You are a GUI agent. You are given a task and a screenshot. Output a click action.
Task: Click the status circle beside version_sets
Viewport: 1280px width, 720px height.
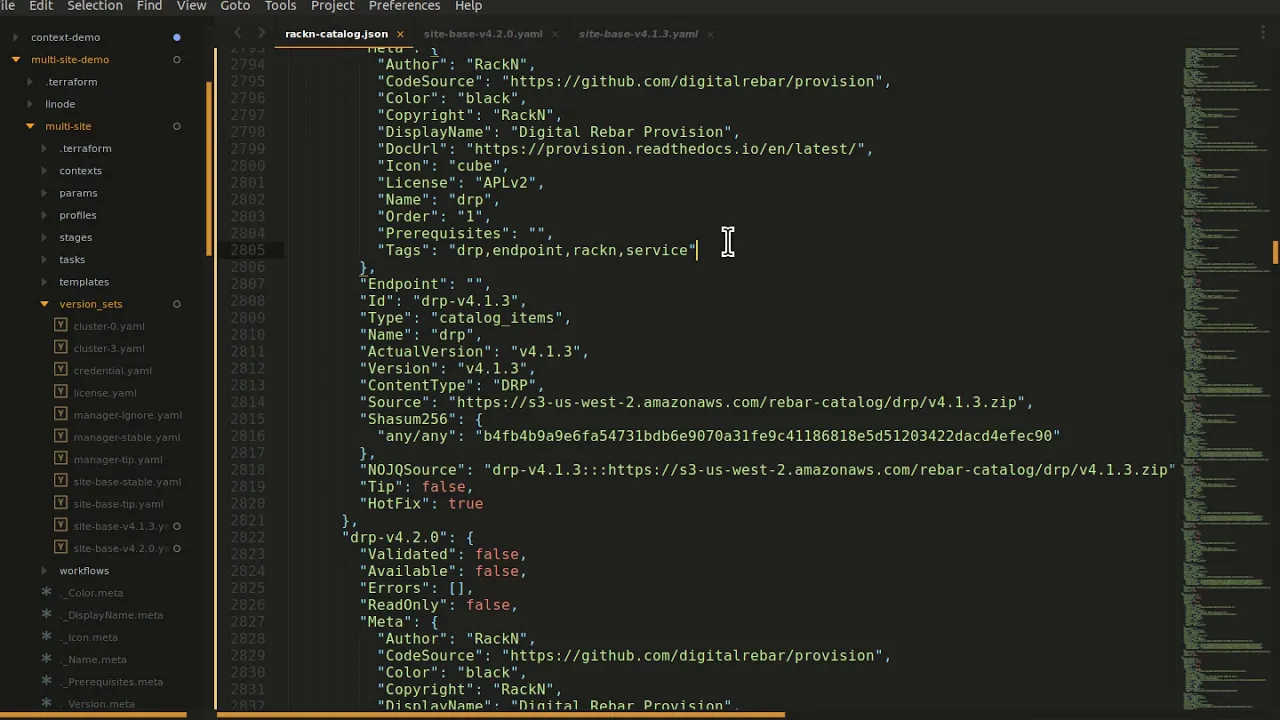[x=177, y=304]
